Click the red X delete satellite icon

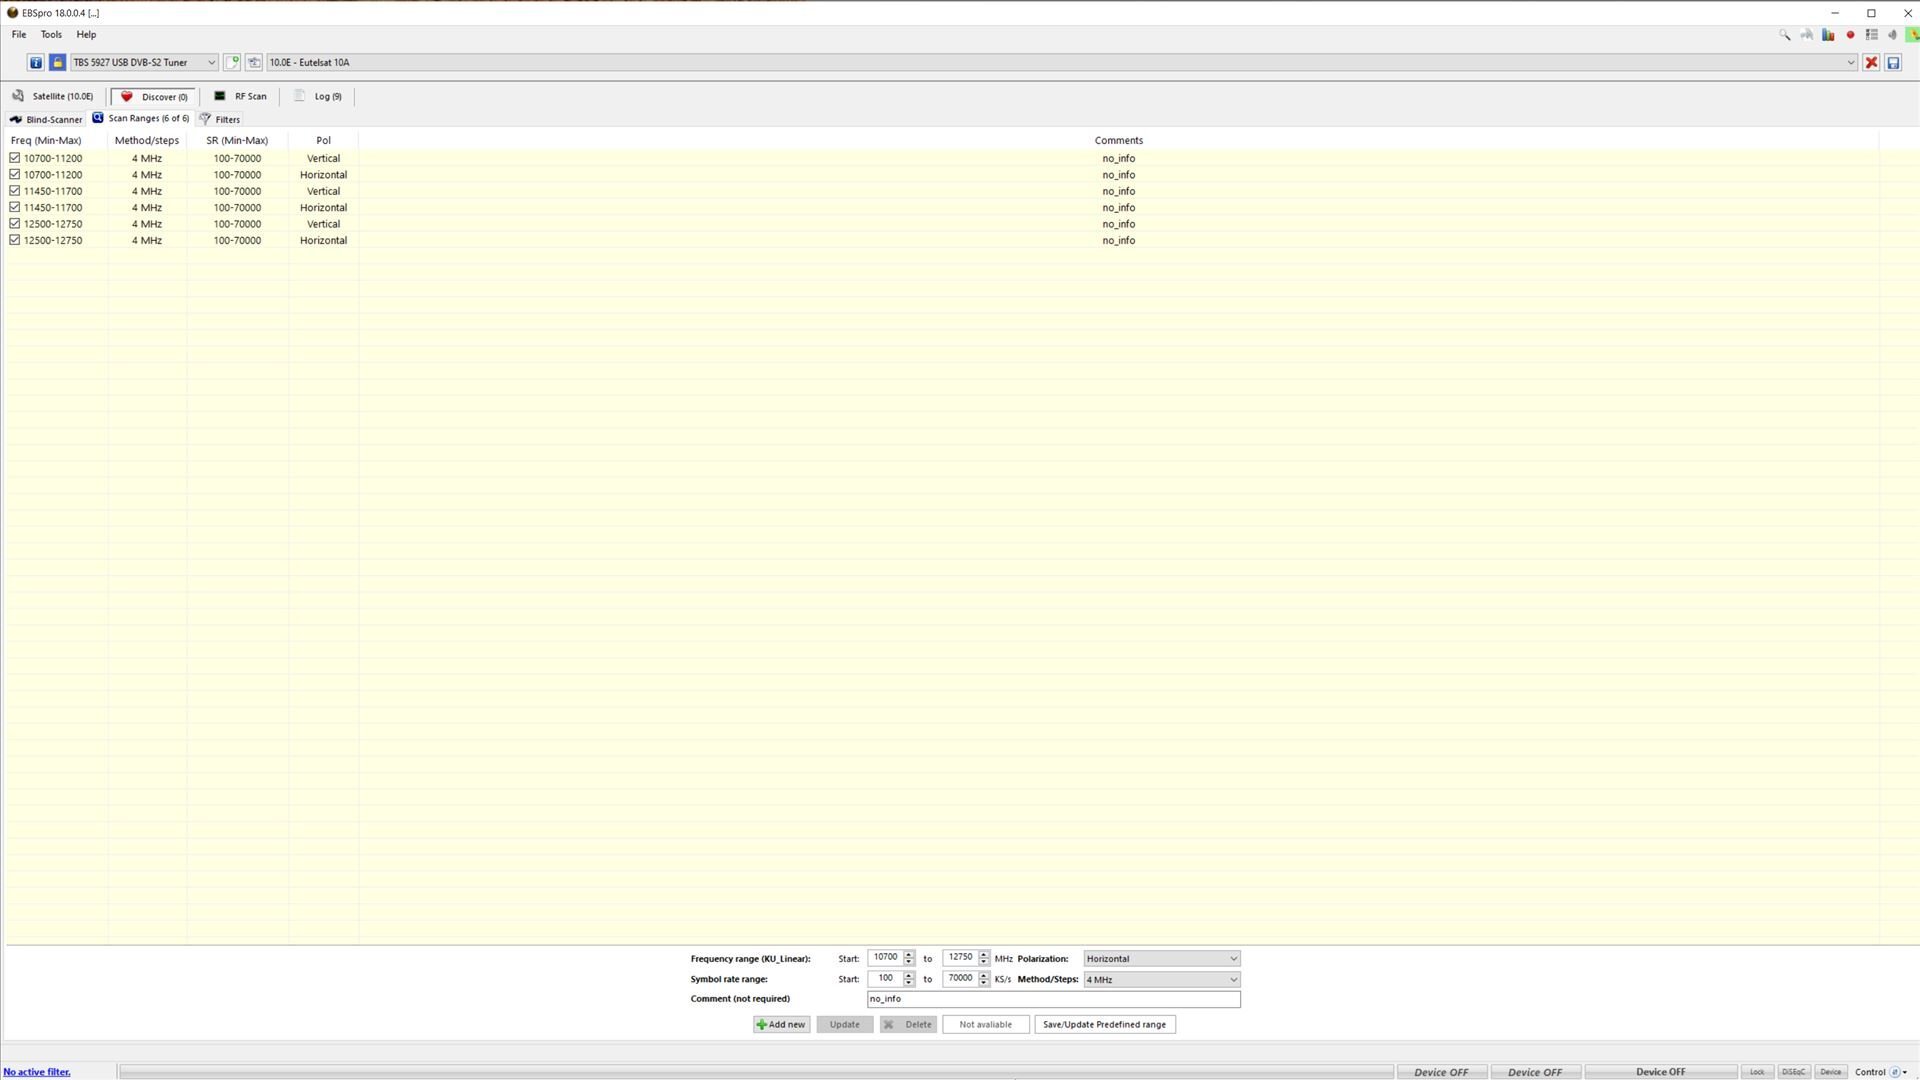click(x=1871, y=62)
